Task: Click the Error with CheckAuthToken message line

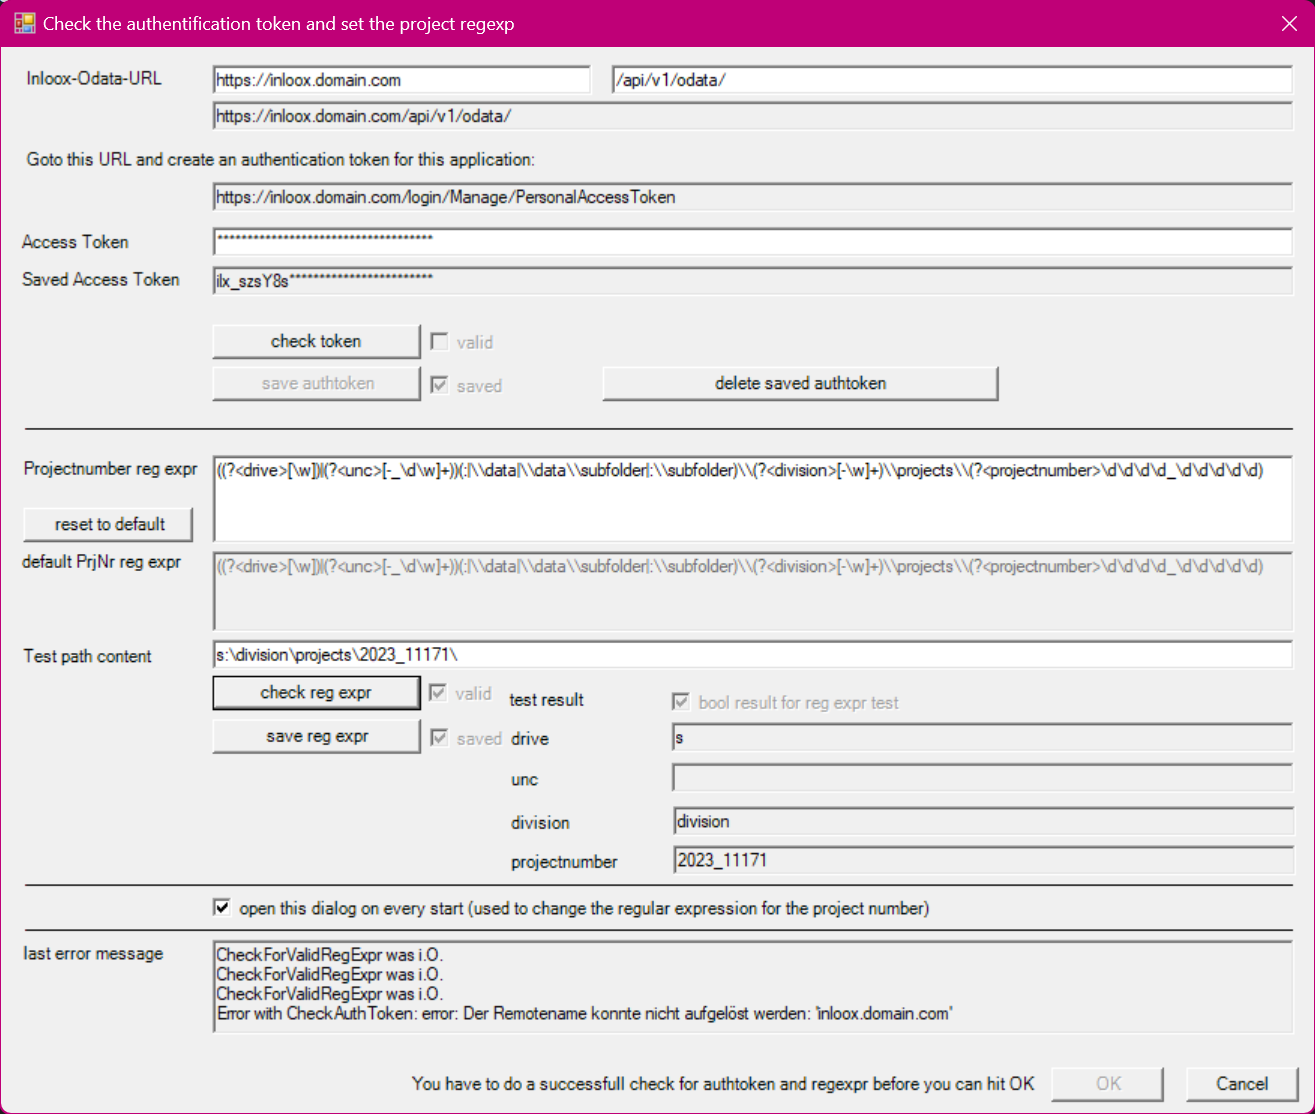Action: tap(585, 1014)
